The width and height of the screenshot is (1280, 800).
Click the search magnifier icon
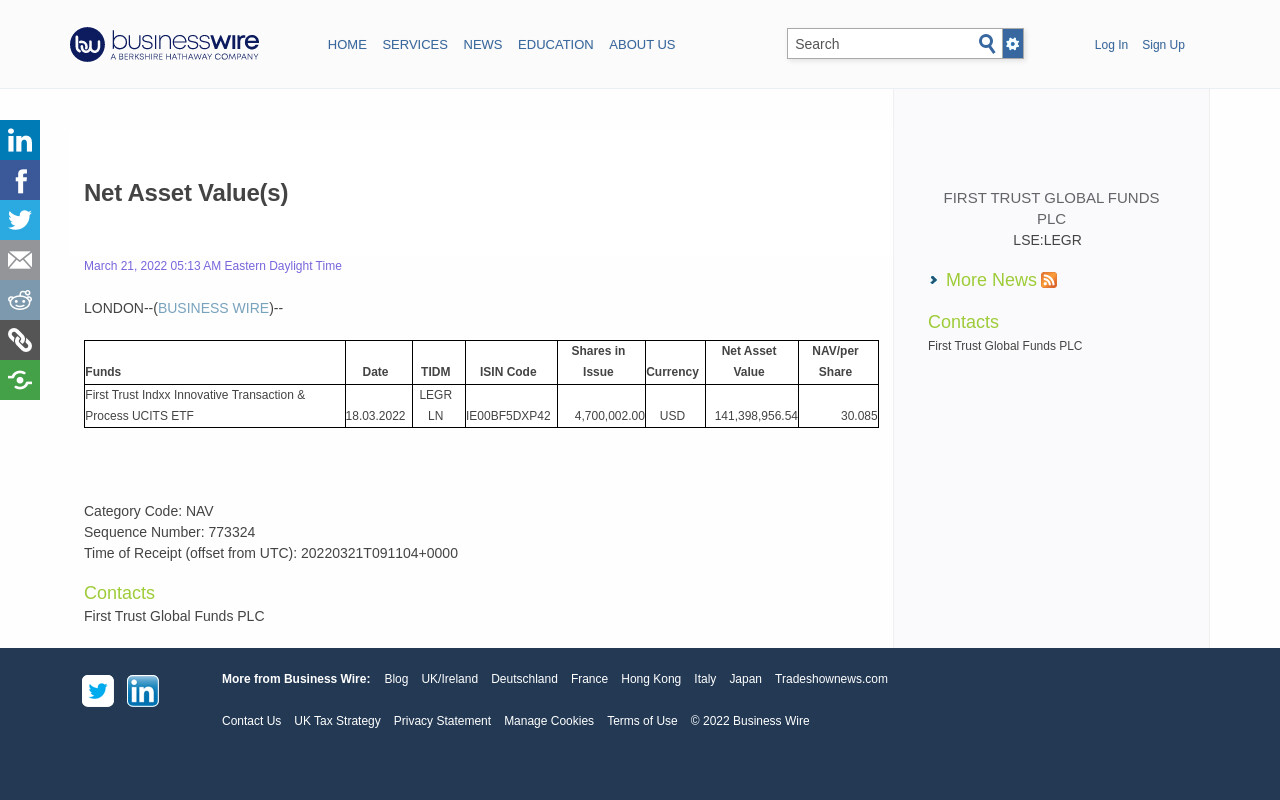[x=987, y=44]
